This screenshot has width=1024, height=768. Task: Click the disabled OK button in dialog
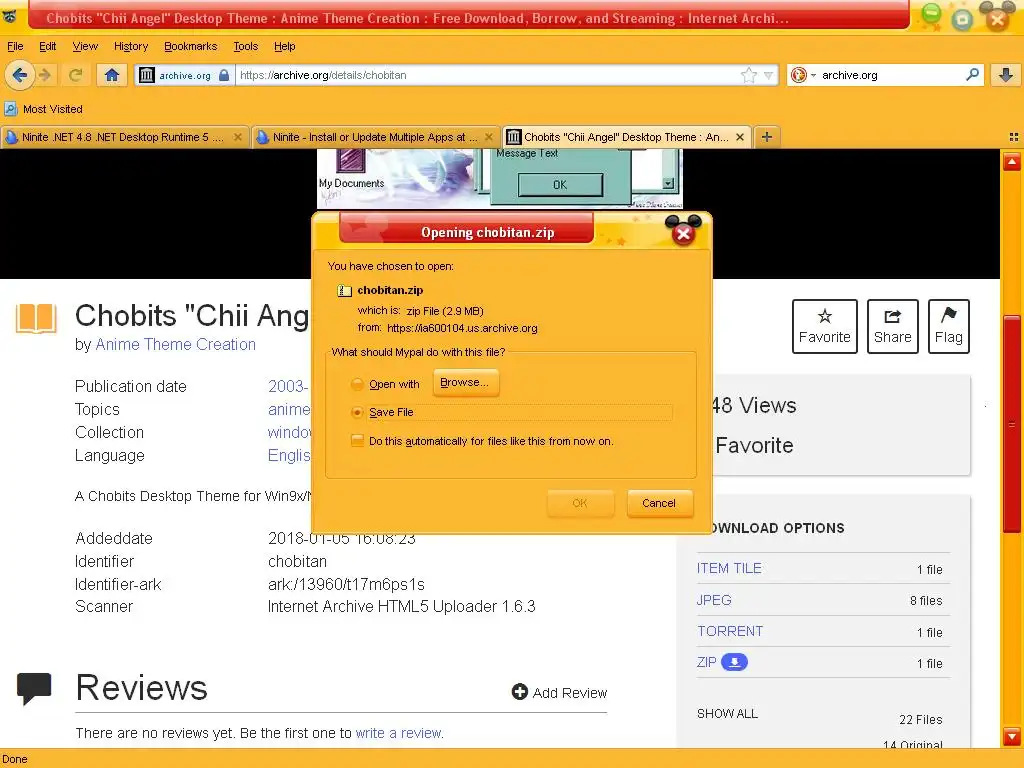(x=580, y=503)
